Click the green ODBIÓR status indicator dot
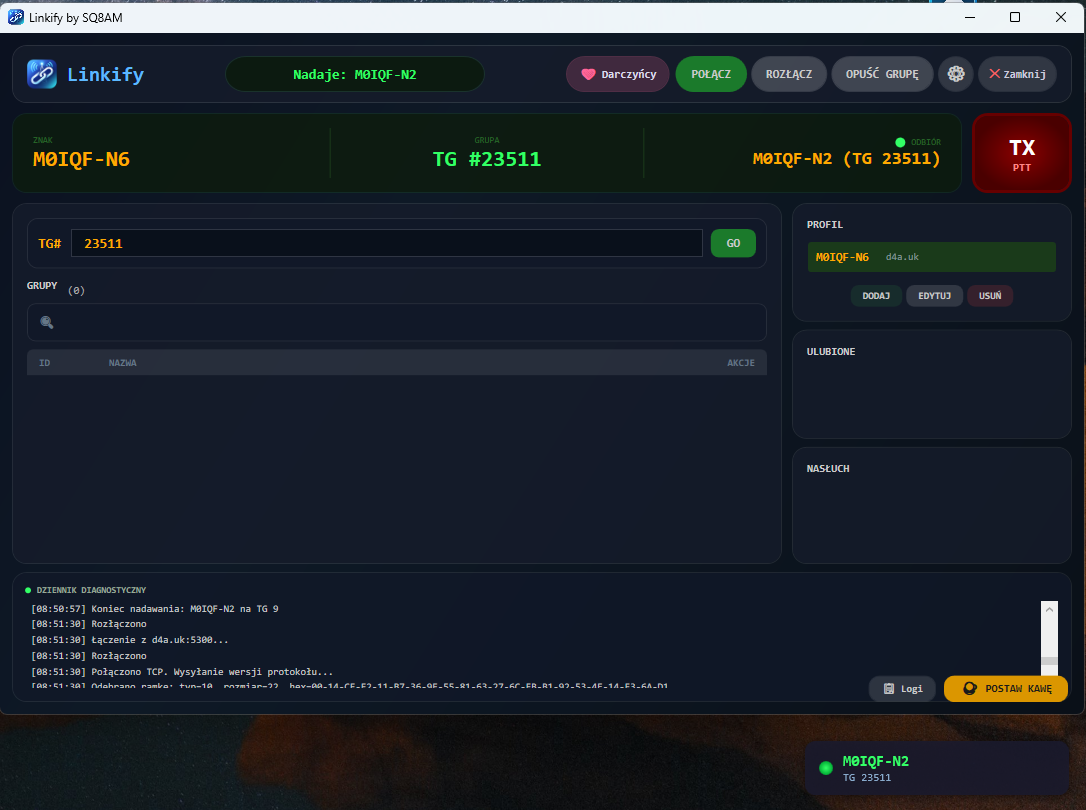This screenshot has width=1086, height=810. 900,142
